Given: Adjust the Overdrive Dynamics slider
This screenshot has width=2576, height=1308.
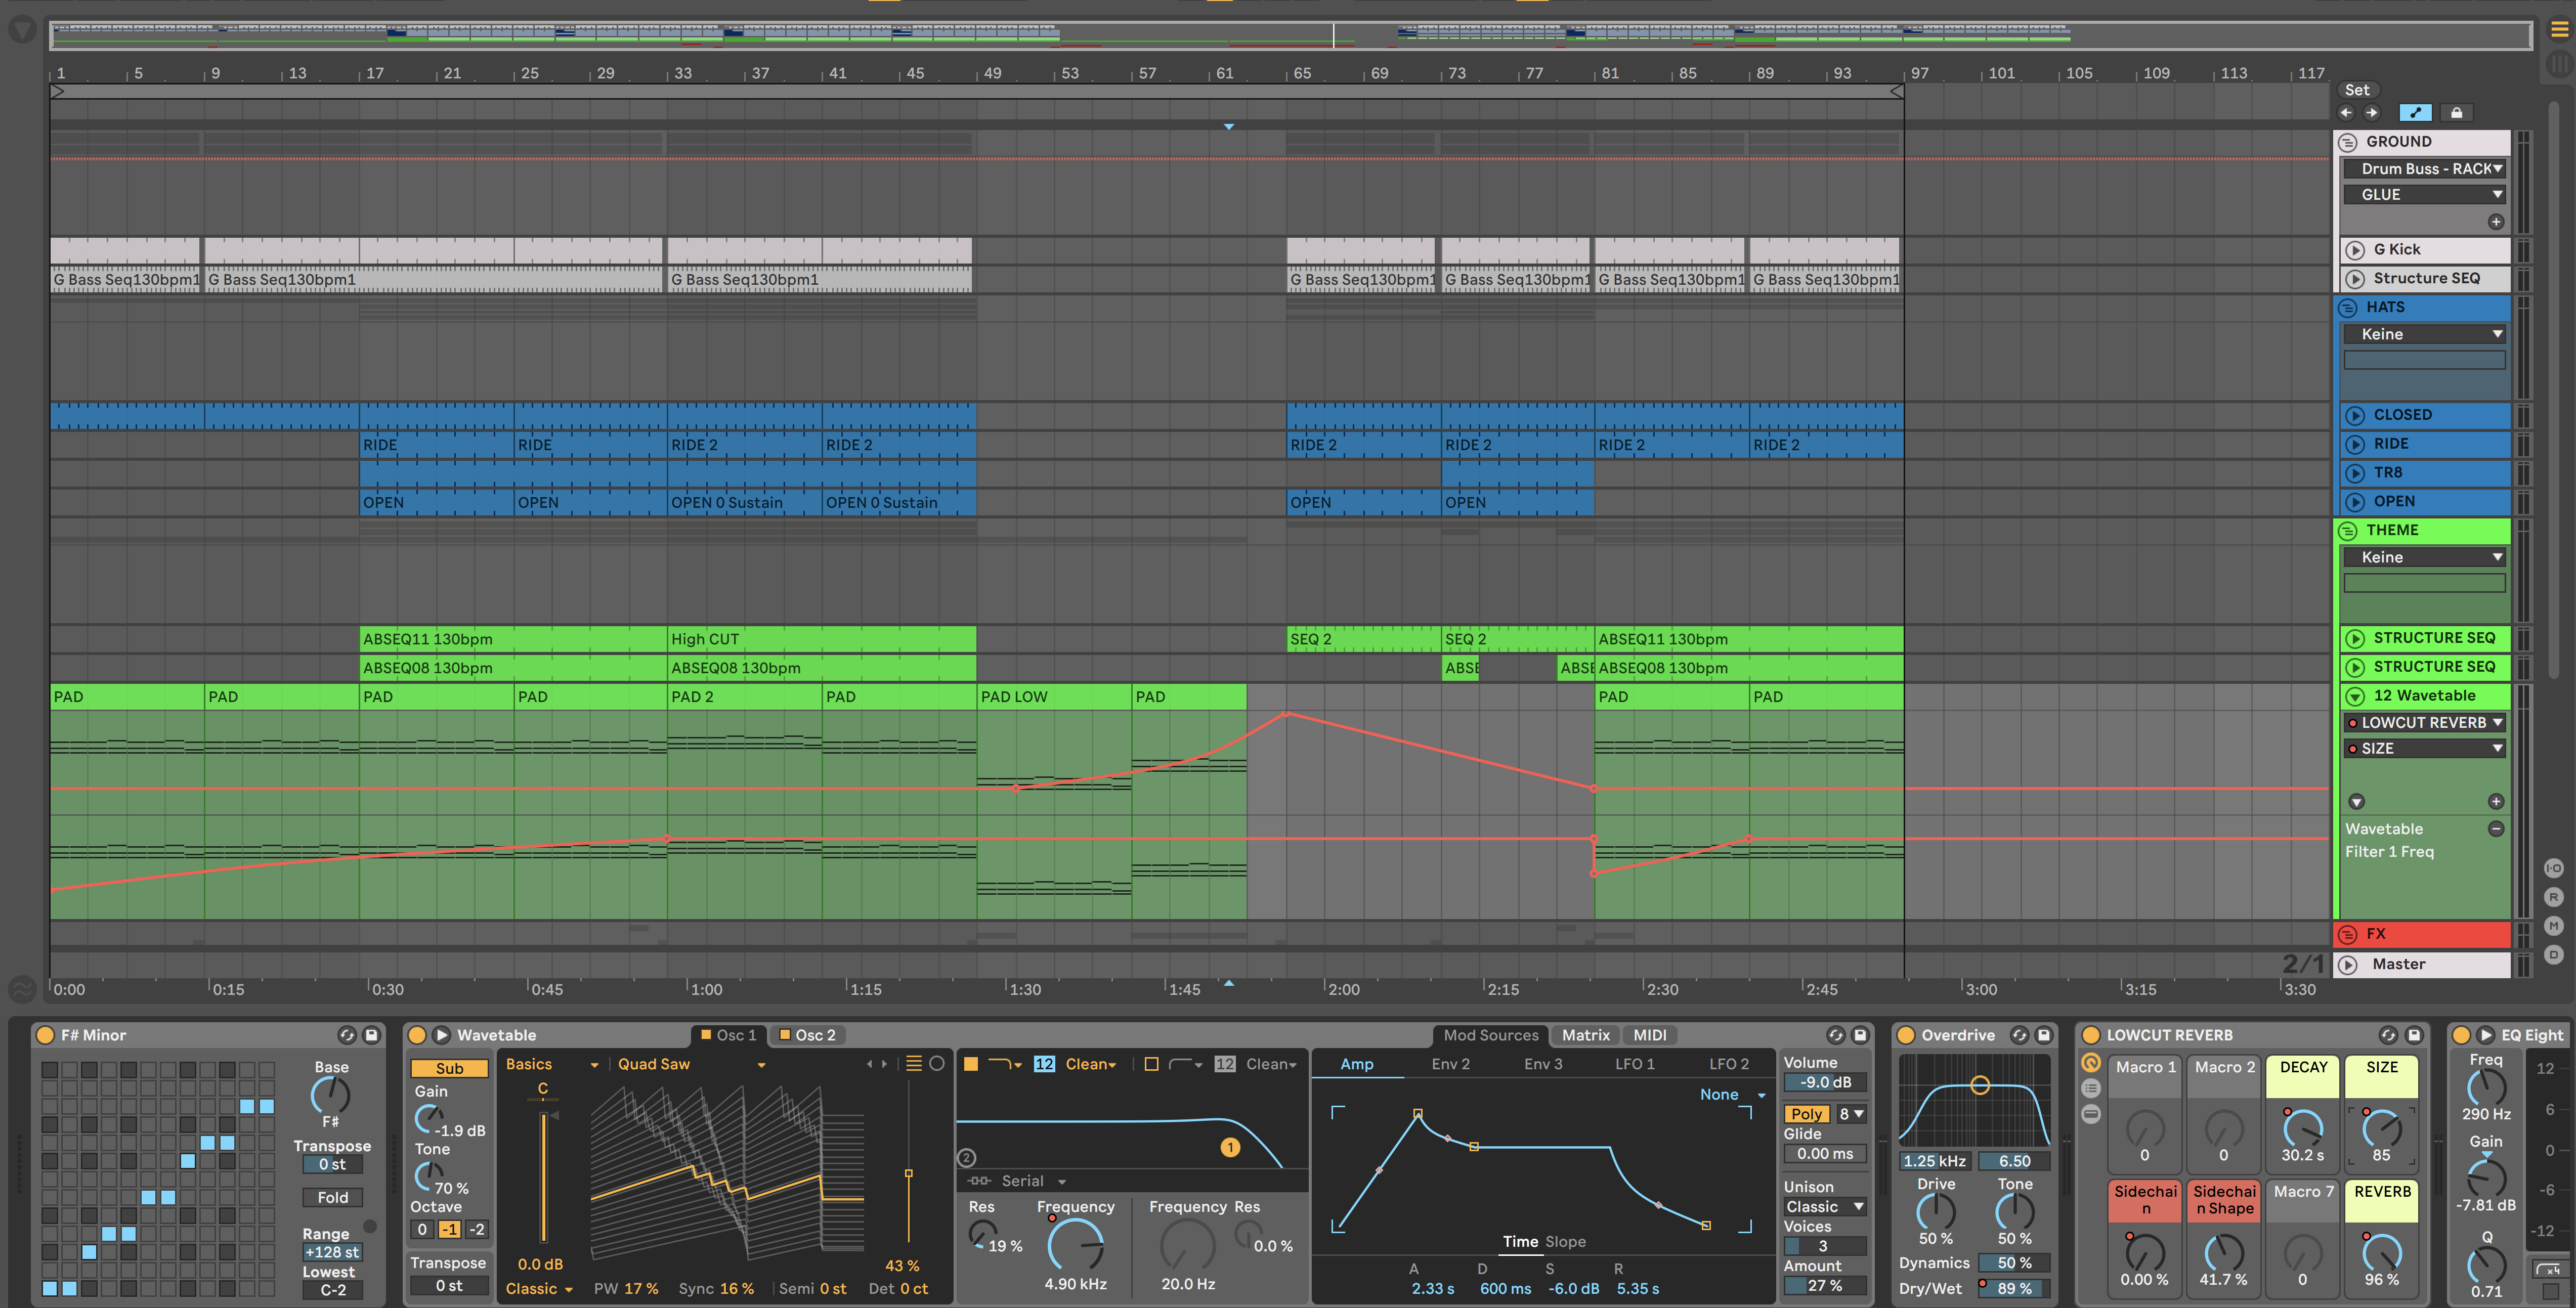Looking at the screenshot, I should click(2013, 1262).
